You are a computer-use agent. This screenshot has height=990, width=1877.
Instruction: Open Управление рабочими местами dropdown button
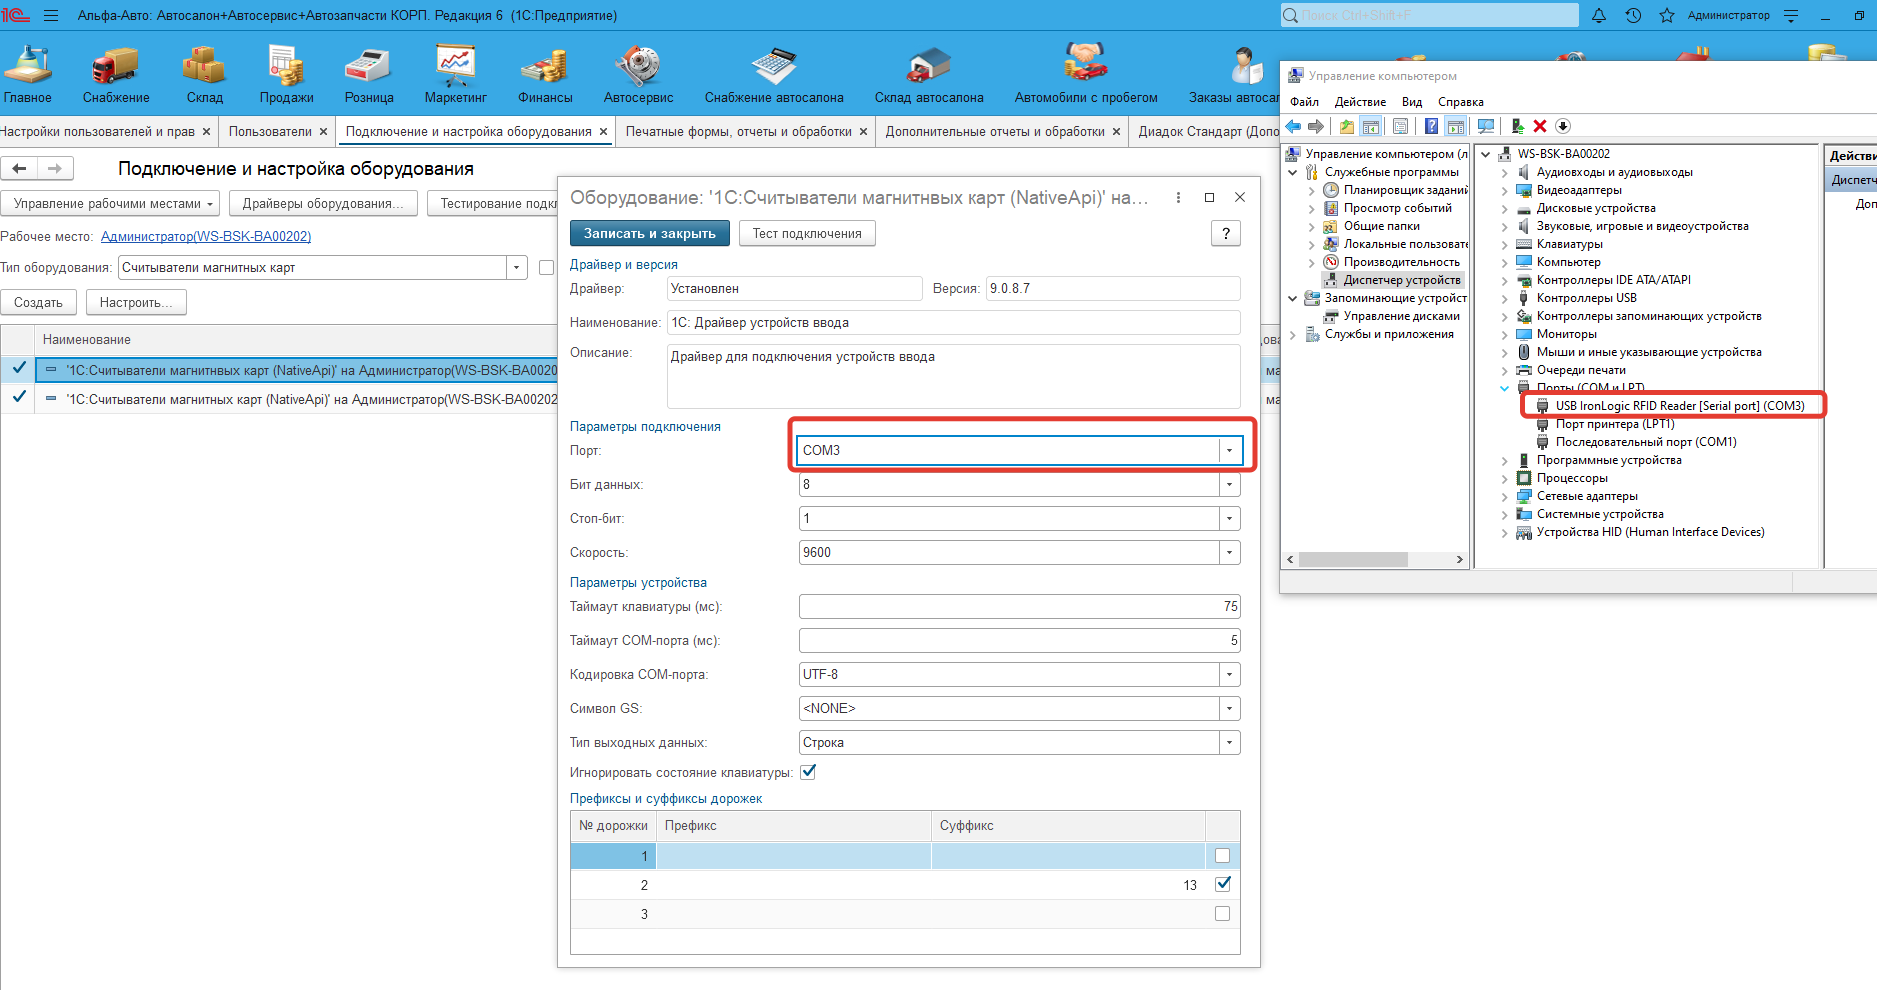[x=112, y=203]
